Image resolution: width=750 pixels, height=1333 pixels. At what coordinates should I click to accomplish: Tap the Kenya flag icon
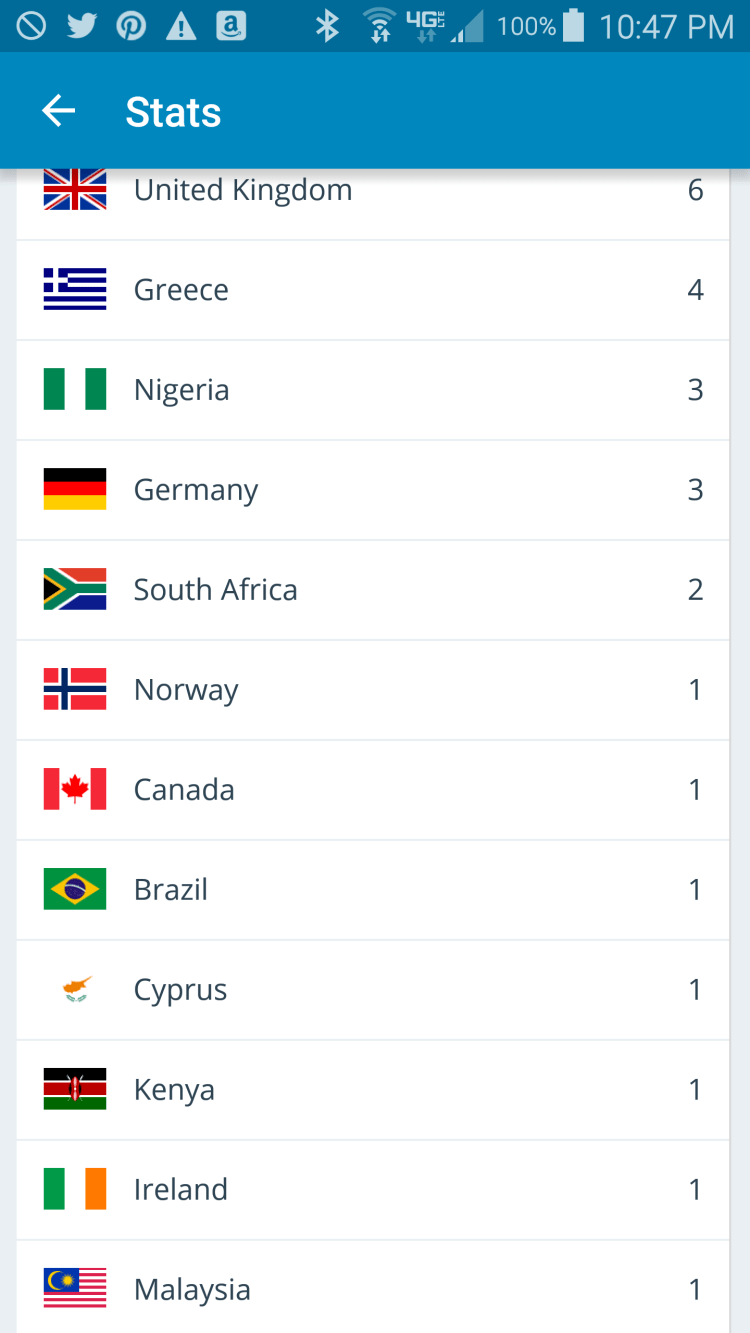[x=75, y=1089]
